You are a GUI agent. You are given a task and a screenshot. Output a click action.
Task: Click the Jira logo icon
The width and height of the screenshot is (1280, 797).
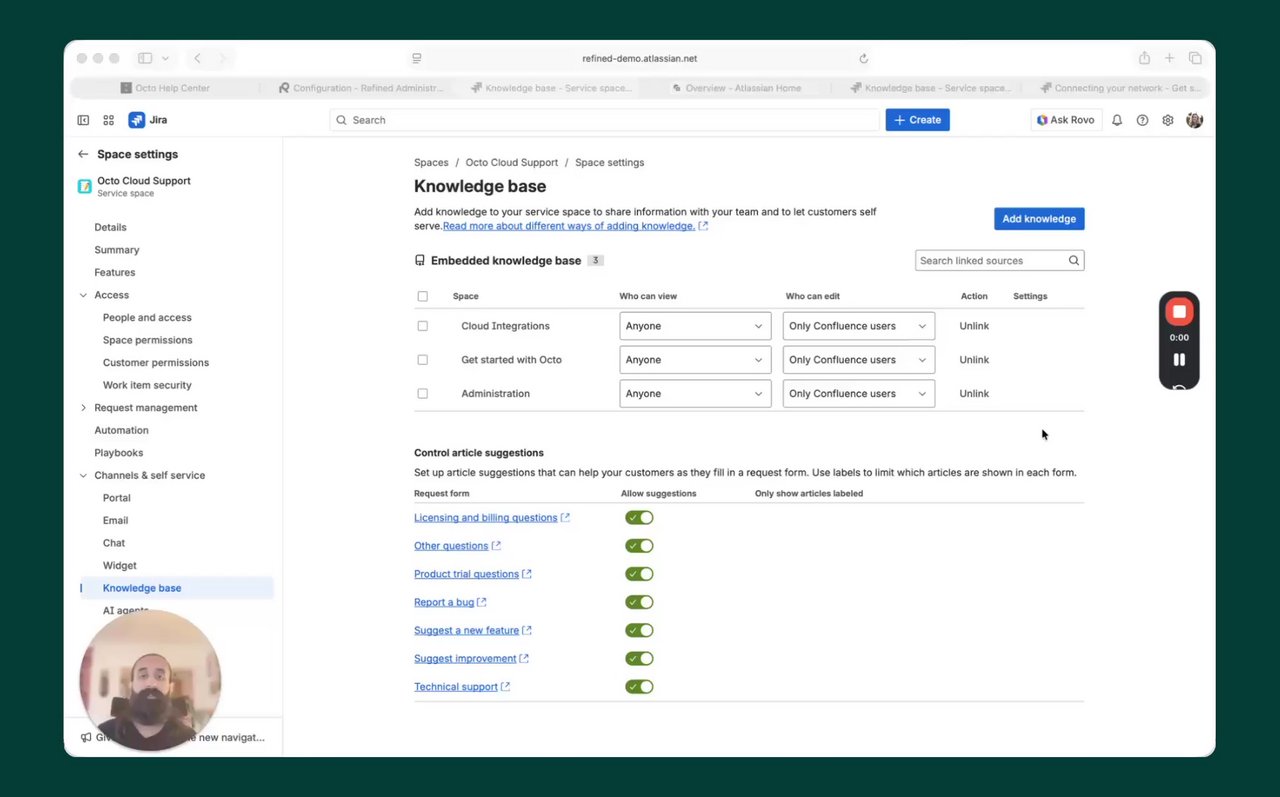[137, 120]
